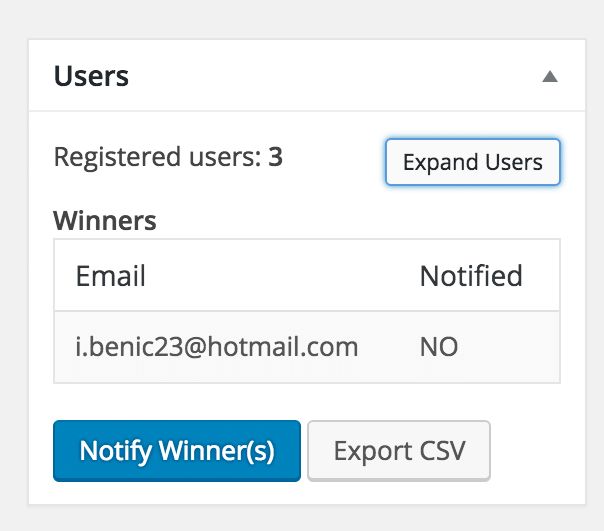Toggle the Users metabox using its arrow
604x531 pixels.
(550, 76)
